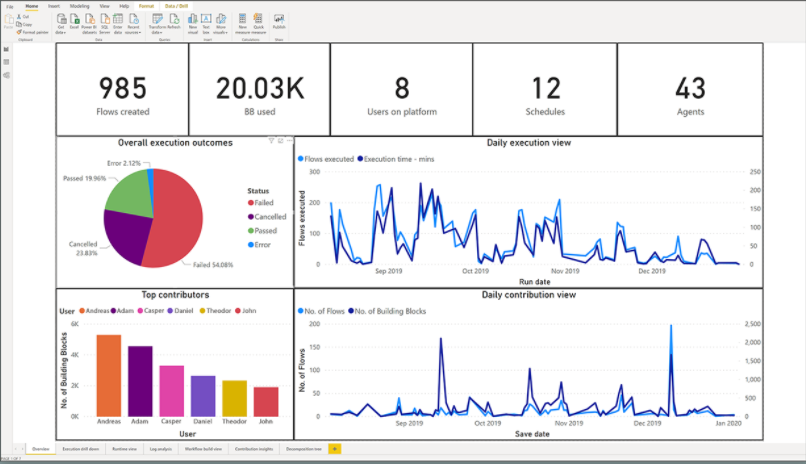
Task: Open the View ribbon tab
Action: point(104,6)
